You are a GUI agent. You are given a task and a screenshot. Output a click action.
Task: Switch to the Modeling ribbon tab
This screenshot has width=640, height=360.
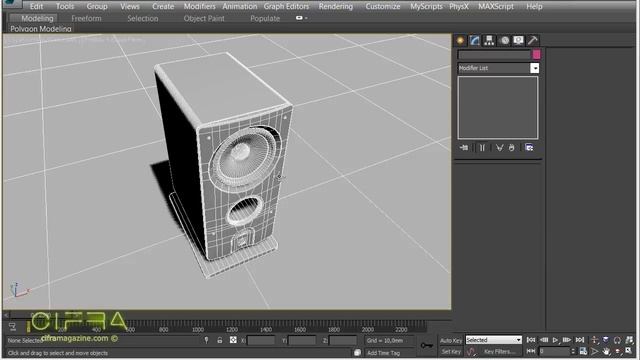coord(37,18)
